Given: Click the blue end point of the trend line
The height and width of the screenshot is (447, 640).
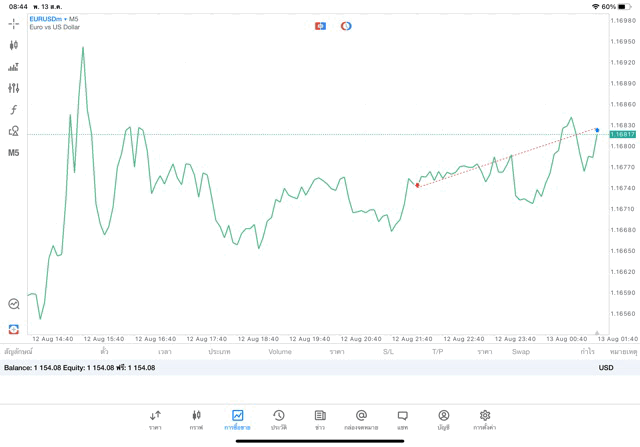Looking at the screenshot, I should (x=597, y=130).
